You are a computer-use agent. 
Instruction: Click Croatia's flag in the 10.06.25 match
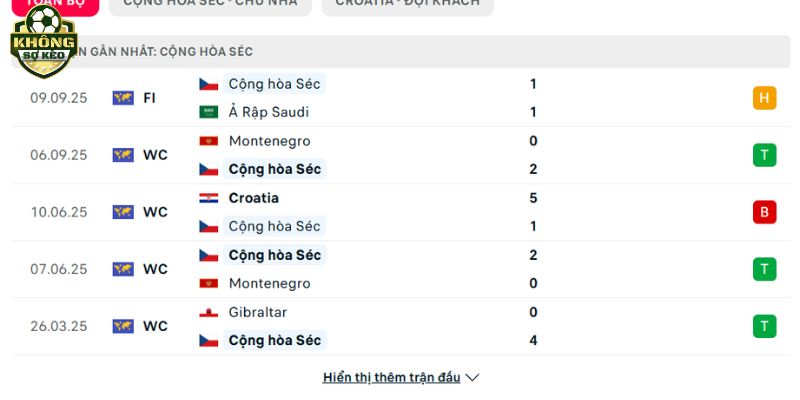point(208,198)
